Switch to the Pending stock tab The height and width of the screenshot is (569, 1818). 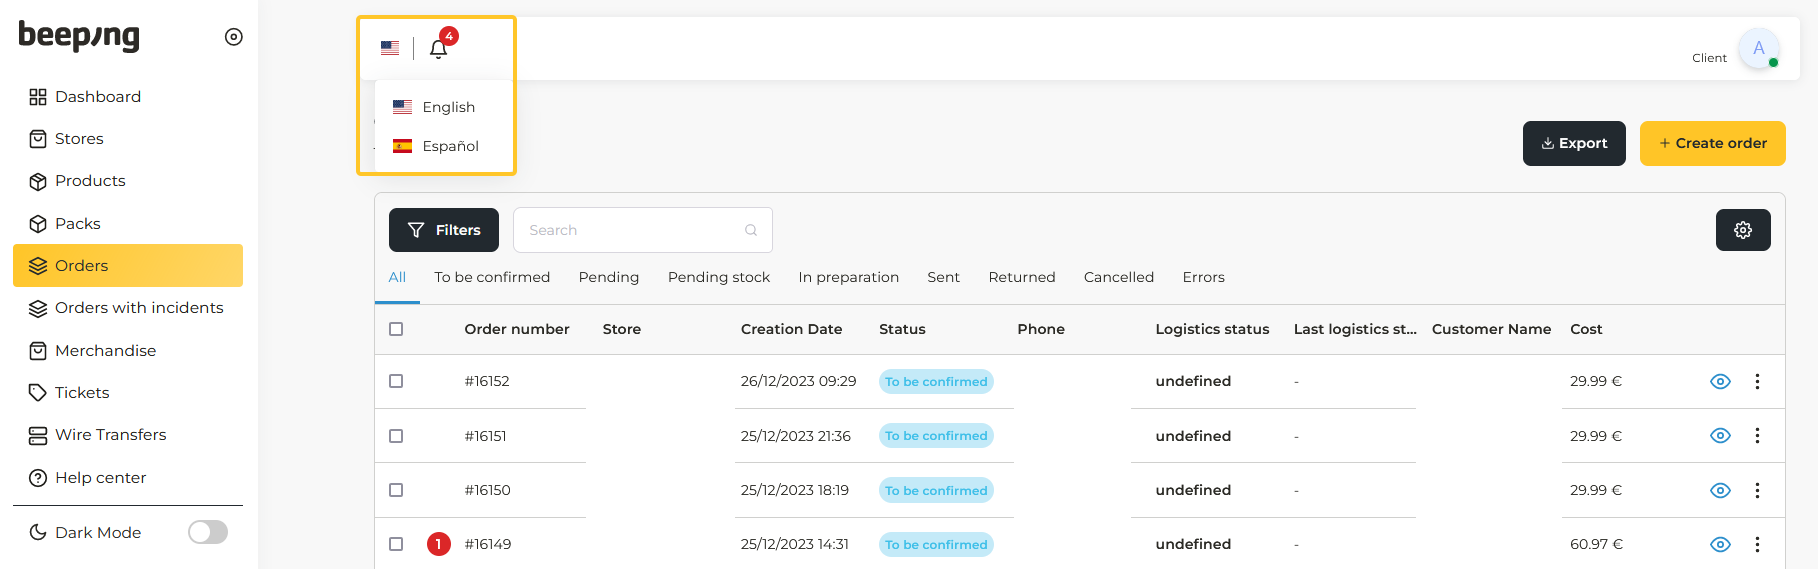[x=718, y=277]
